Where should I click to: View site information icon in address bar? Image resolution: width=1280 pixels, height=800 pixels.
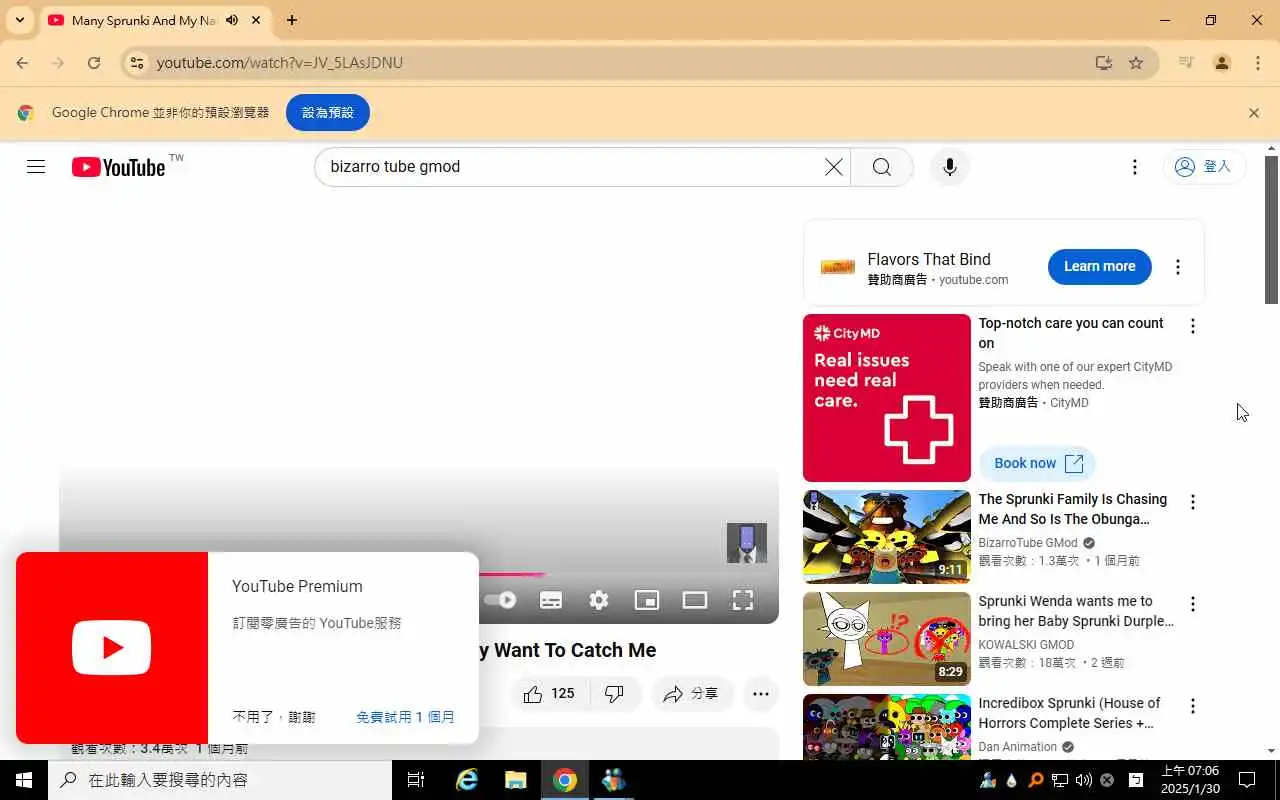pos(138,63)
